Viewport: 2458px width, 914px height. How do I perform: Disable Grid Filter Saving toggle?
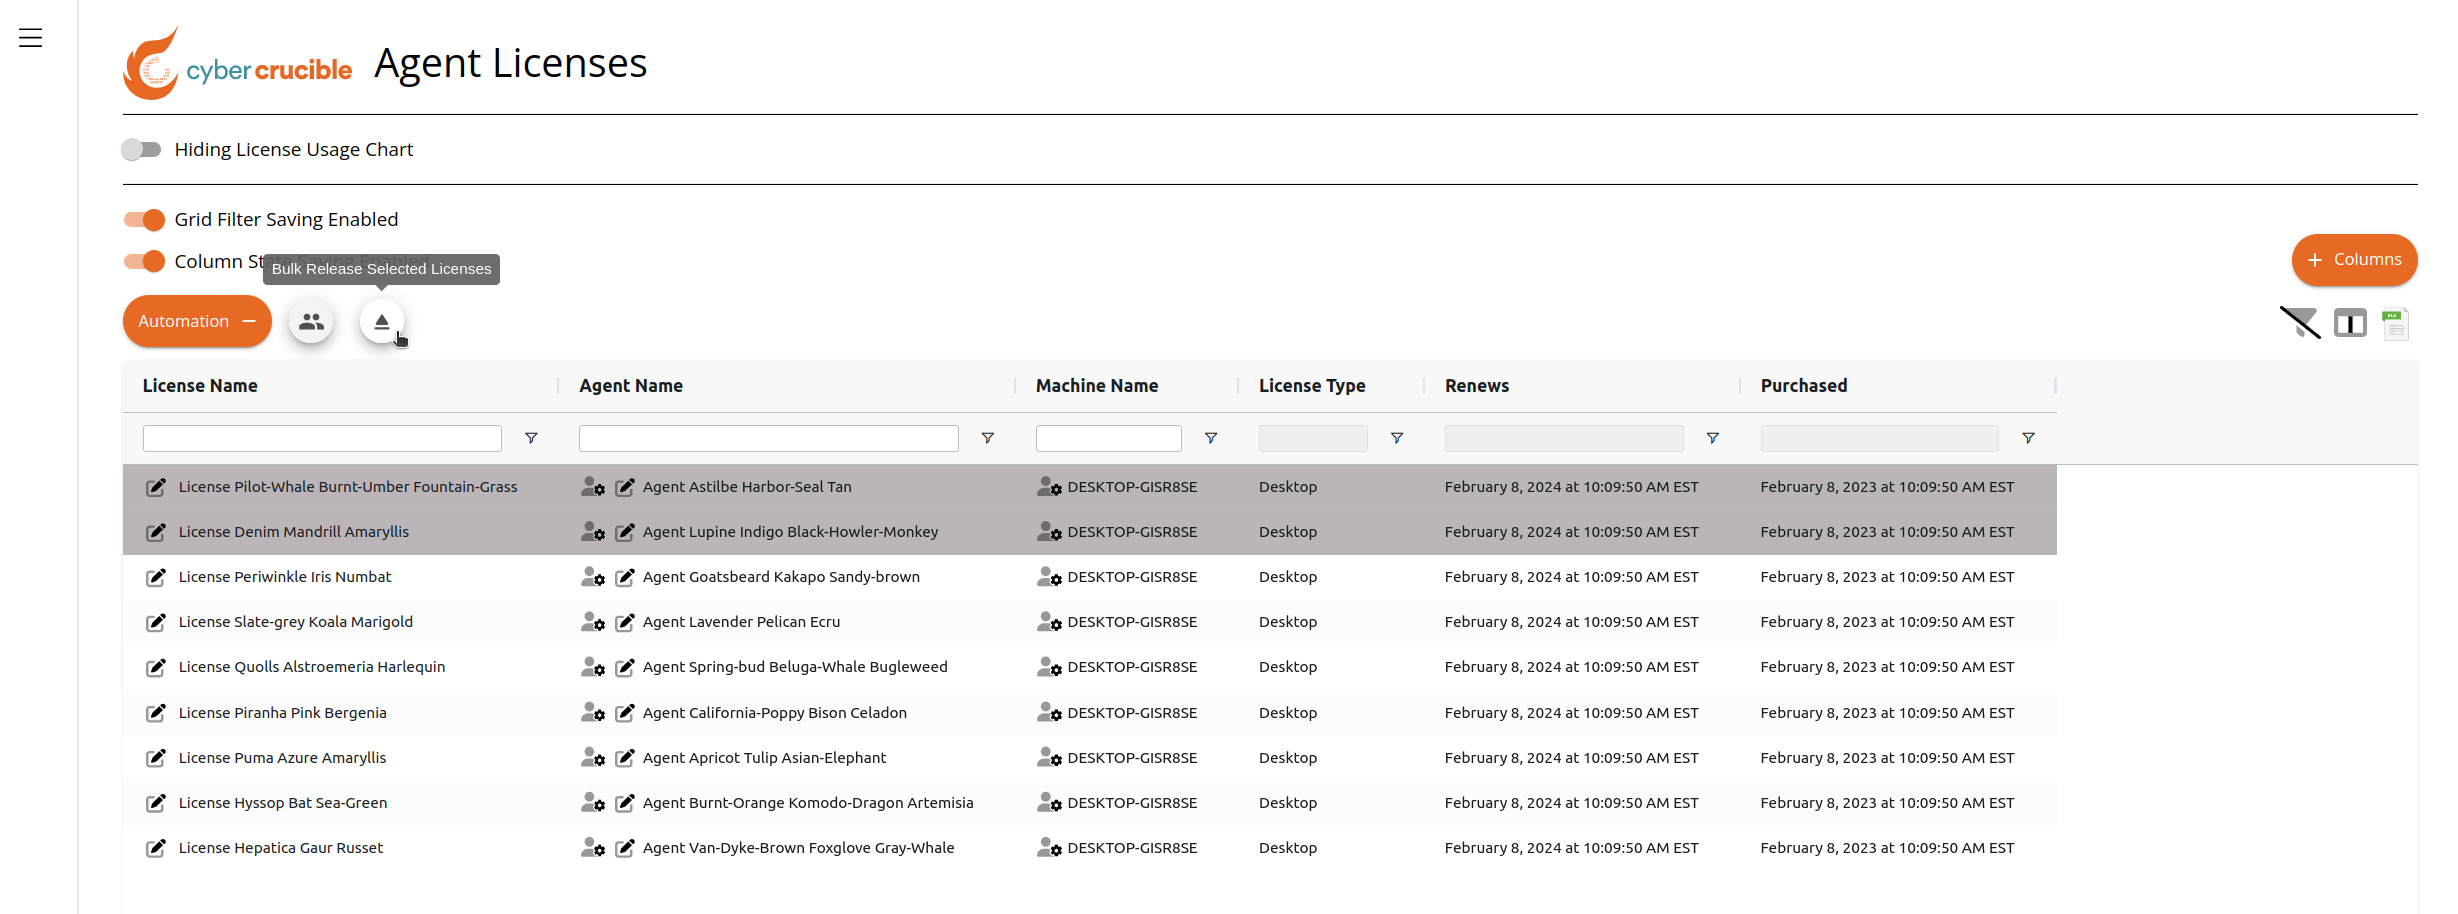(x=144, y=219)
